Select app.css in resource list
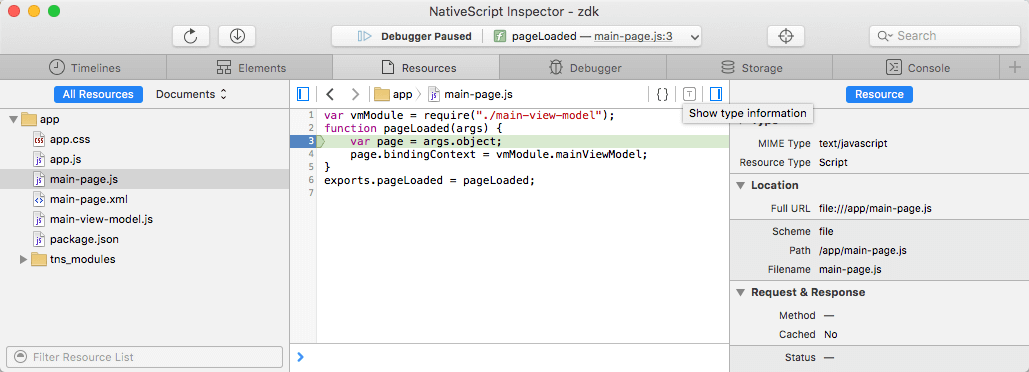Image resolution: width=1029 pixels, height=372 pixels. (144, 139)
